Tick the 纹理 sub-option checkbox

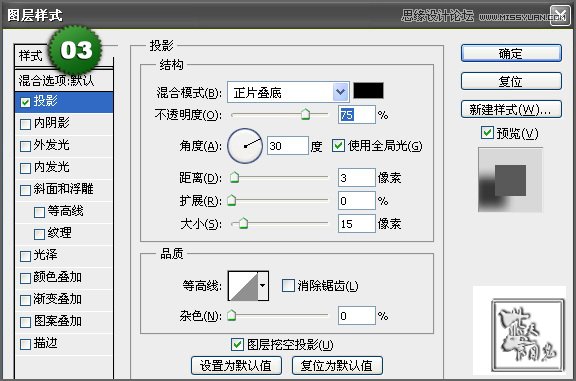click(39, 234)
